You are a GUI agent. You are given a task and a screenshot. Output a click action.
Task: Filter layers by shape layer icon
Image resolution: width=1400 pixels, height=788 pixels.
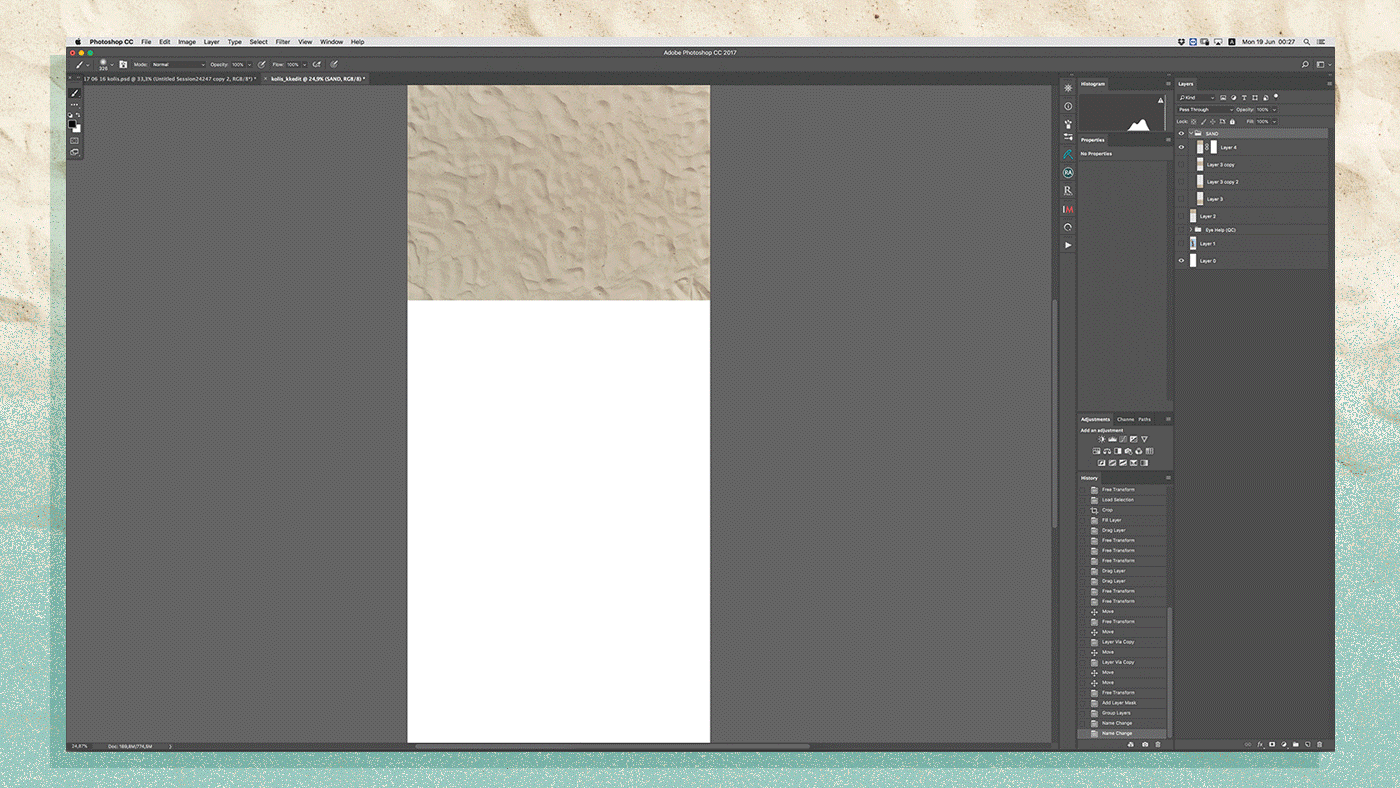tap(1255, 98)
